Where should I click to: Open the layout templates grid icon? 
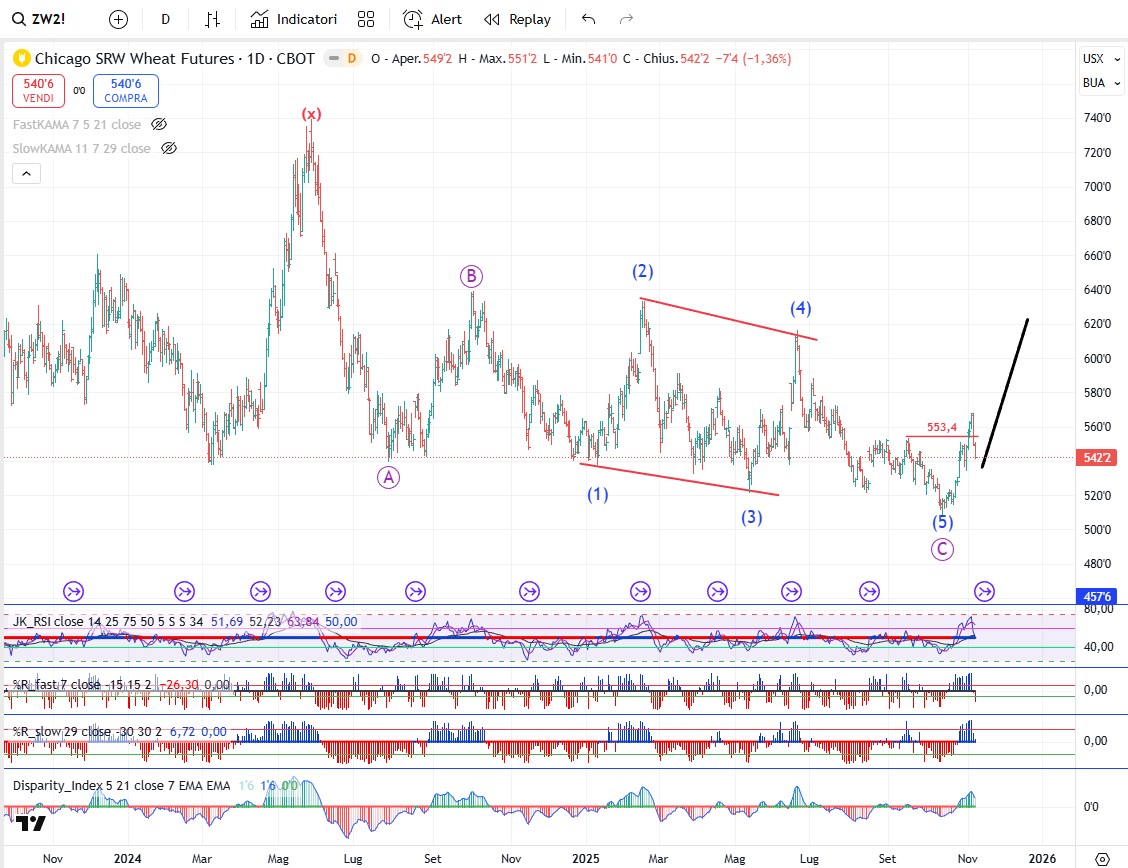coord(365,19)
